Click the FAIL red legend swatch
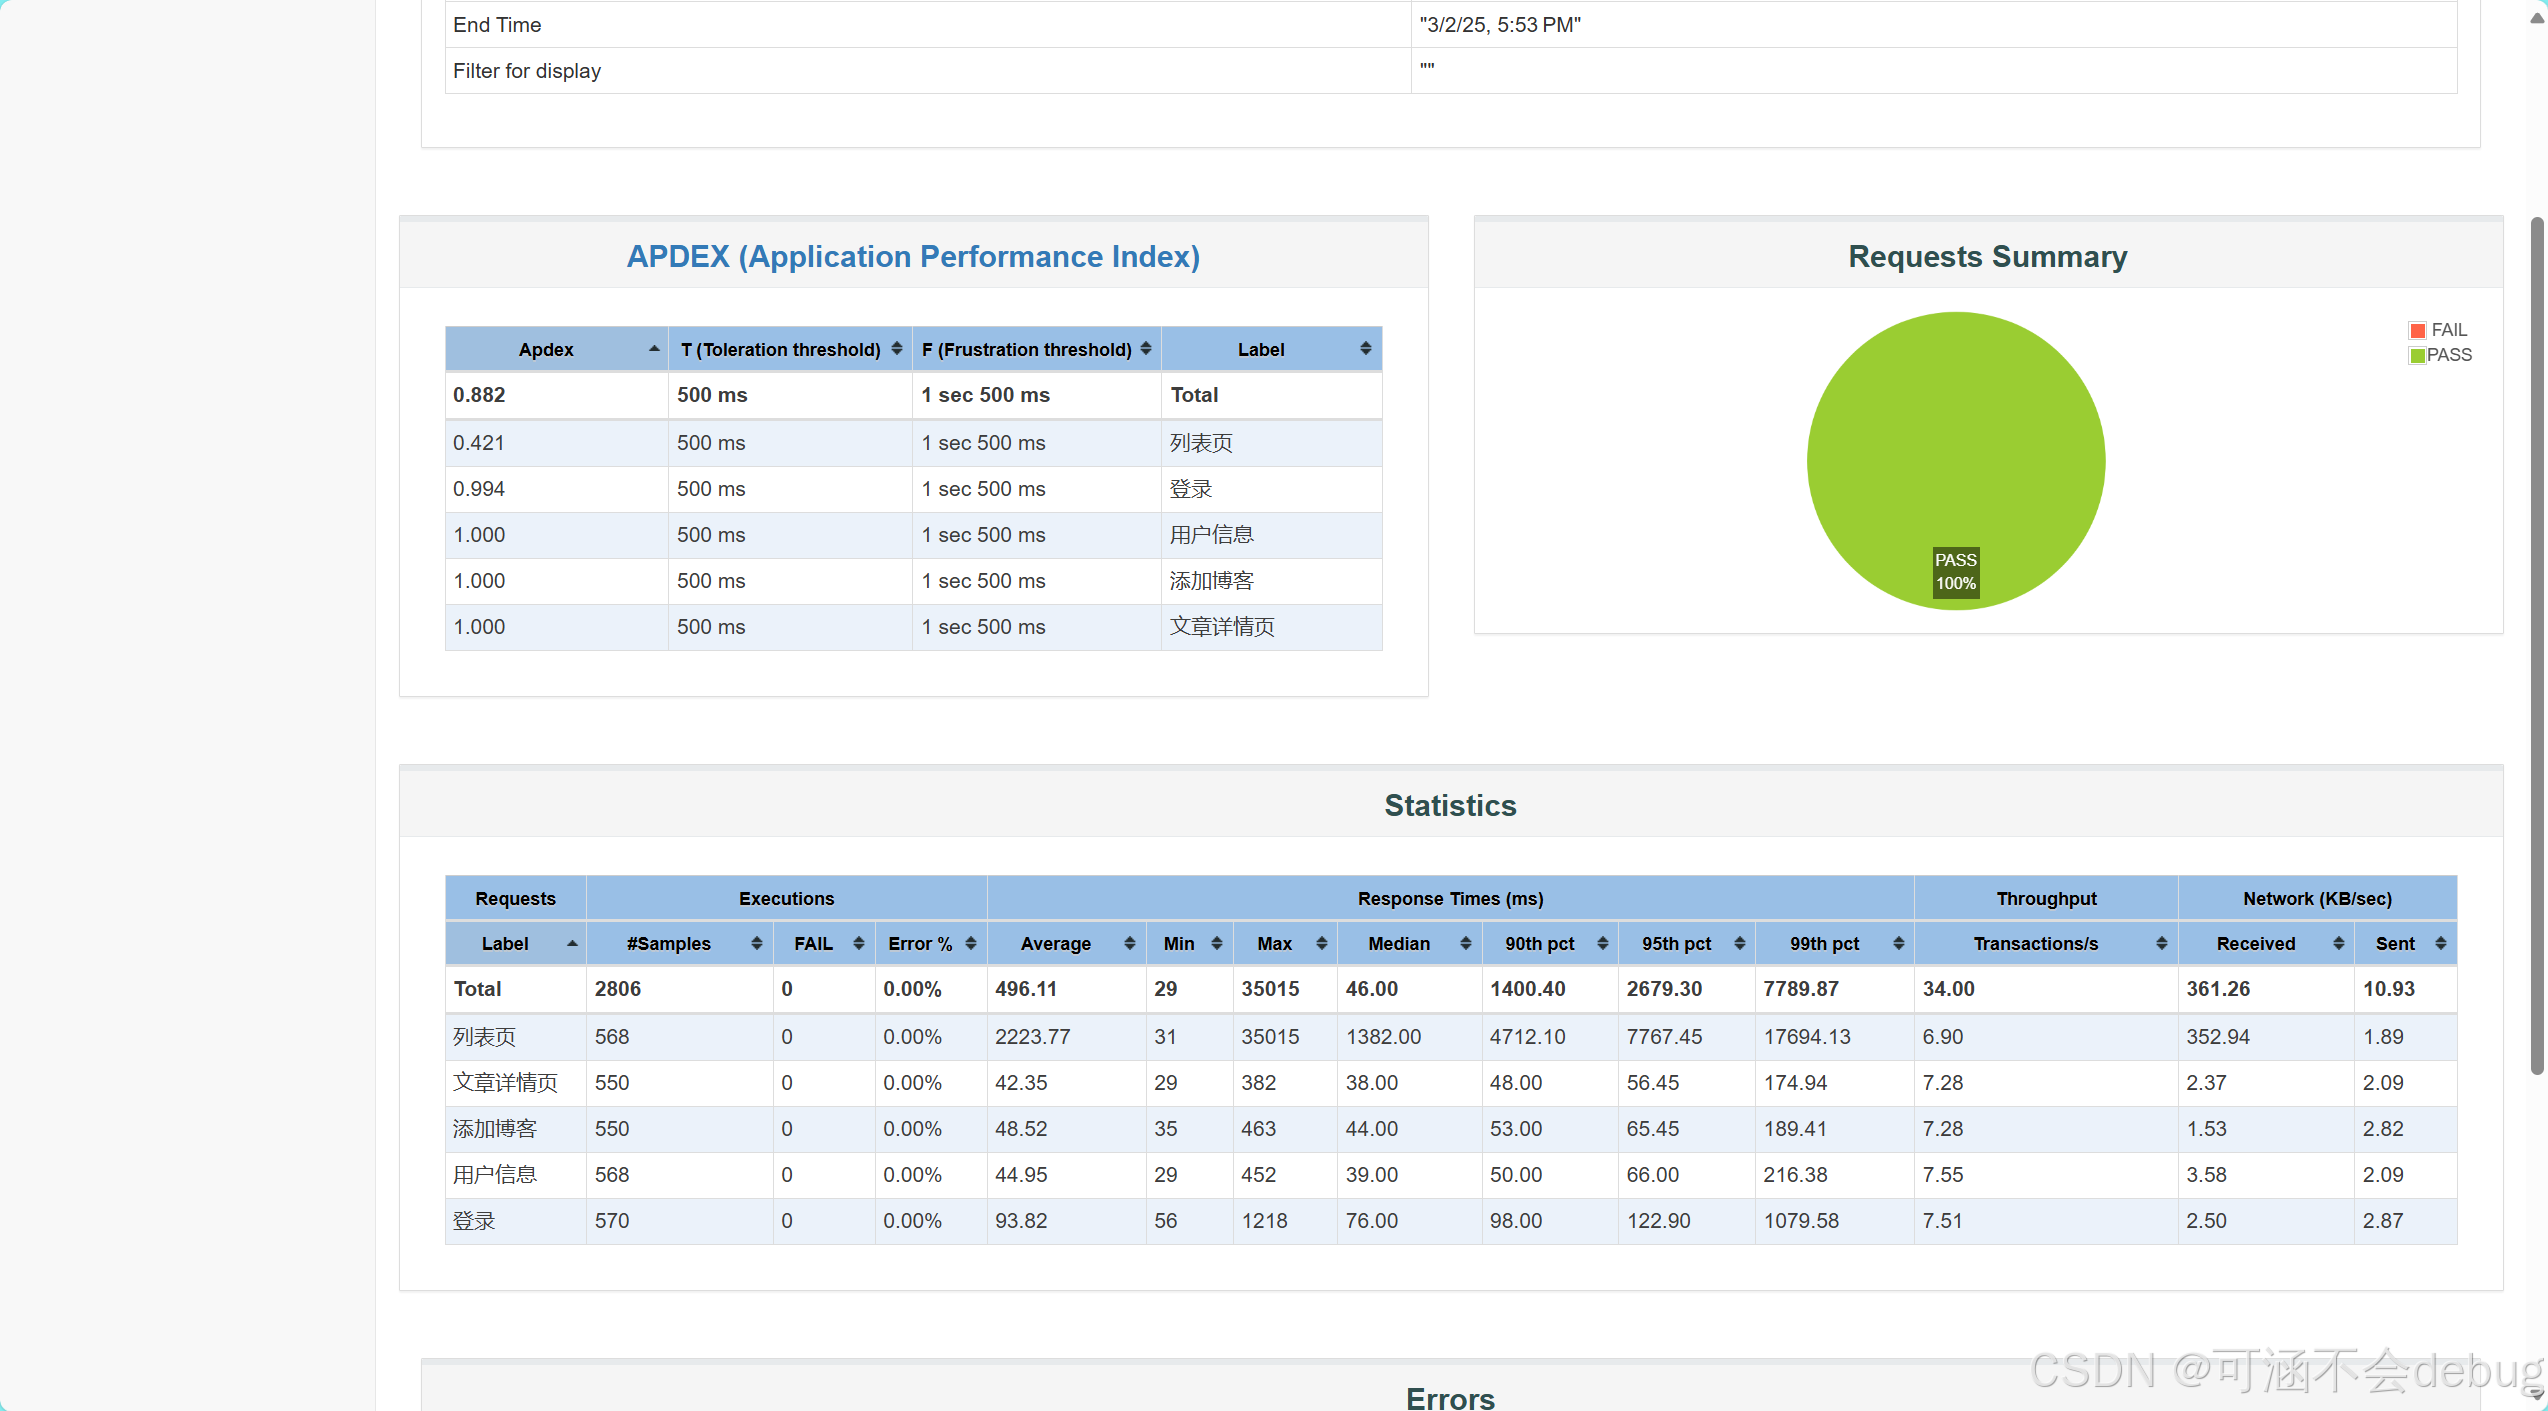Viewport: 2548px width, 1411px height. 2418,331
